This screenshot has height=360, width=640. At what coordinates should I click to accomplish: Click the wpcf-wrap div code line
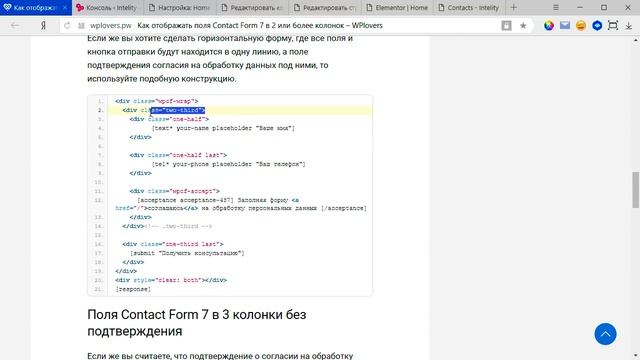click(157, 101)
